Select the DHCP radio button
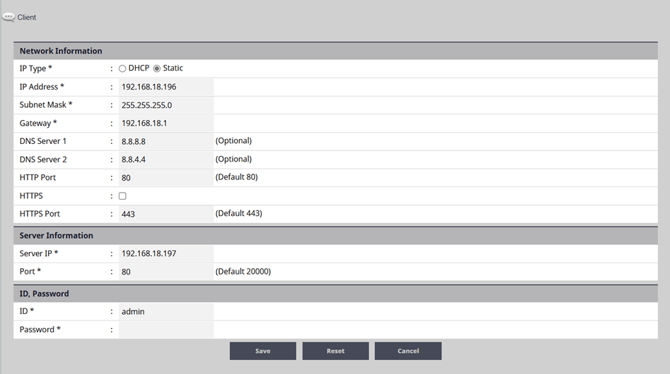Image resolution: width=670 pixels, height=374 pixels. click(122, 68)
